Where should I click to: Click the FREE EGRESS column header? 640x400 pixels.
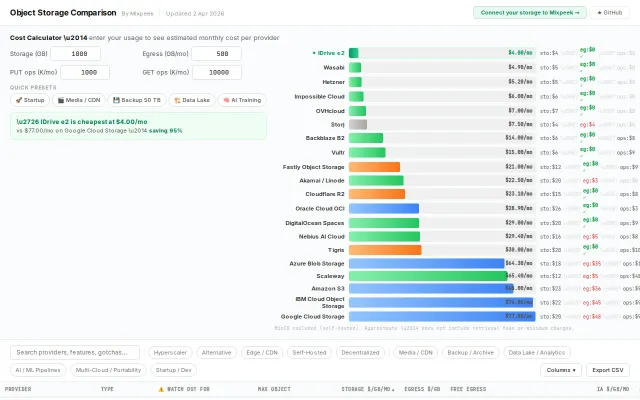coord(468,389)
